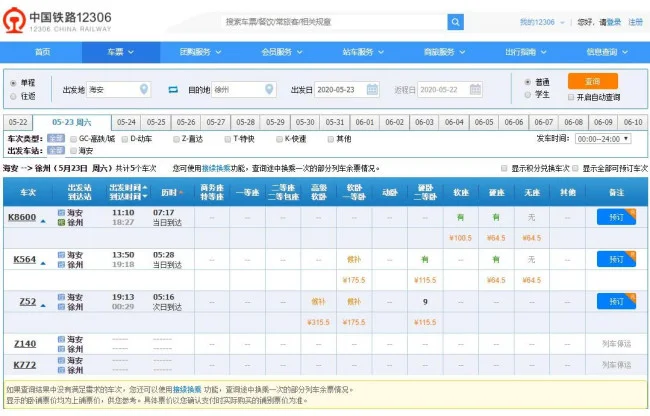Viewport: 650px width, 416px height.
Task: Check the 其他 train type filter
Action: click(x=330, y=139)
